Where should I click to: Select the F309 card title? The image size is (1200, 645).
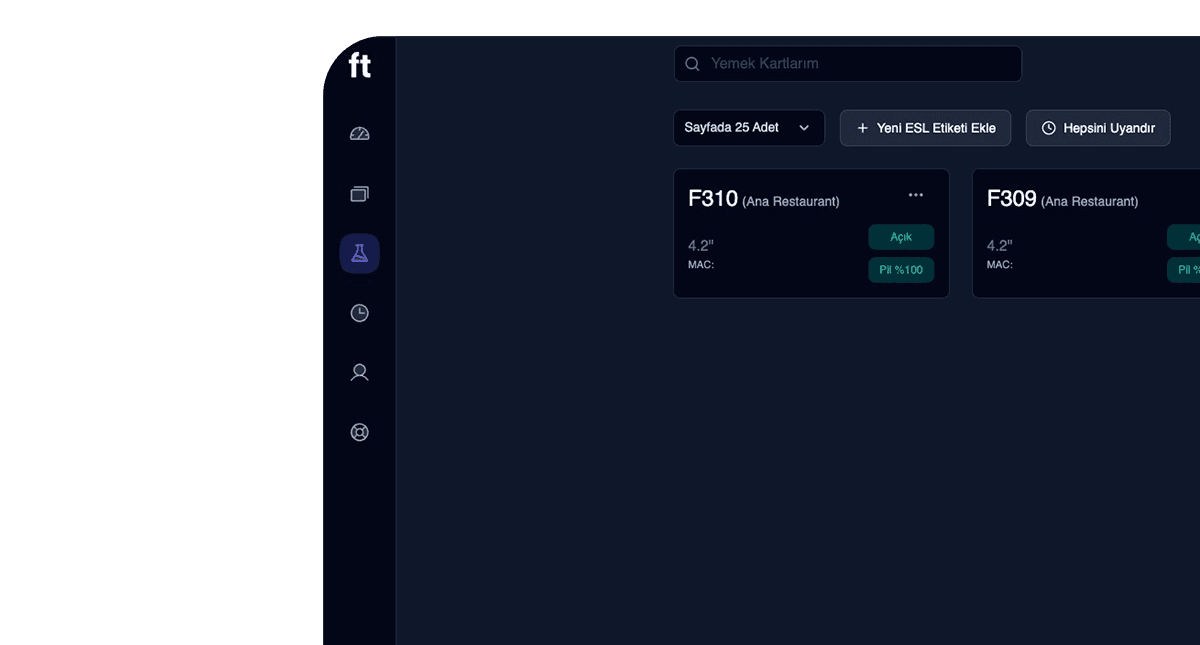[1011, 199]
